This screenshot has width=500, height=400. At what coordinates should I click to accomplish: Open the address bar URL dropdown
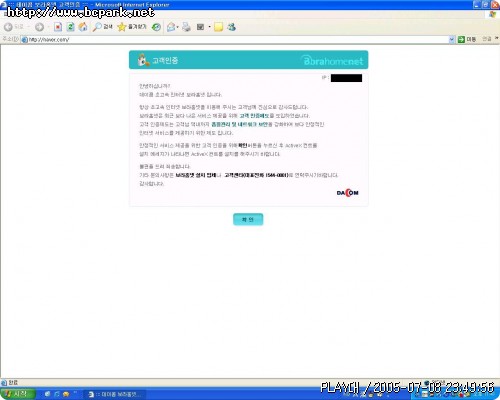point(452,39)
